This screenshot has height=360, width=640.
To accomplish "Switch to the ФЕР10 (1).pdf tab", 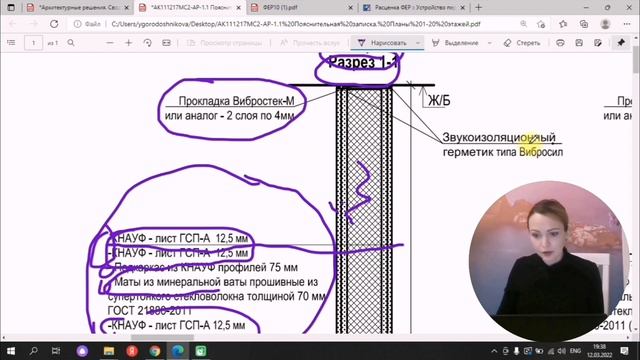I will click(302, 8).
